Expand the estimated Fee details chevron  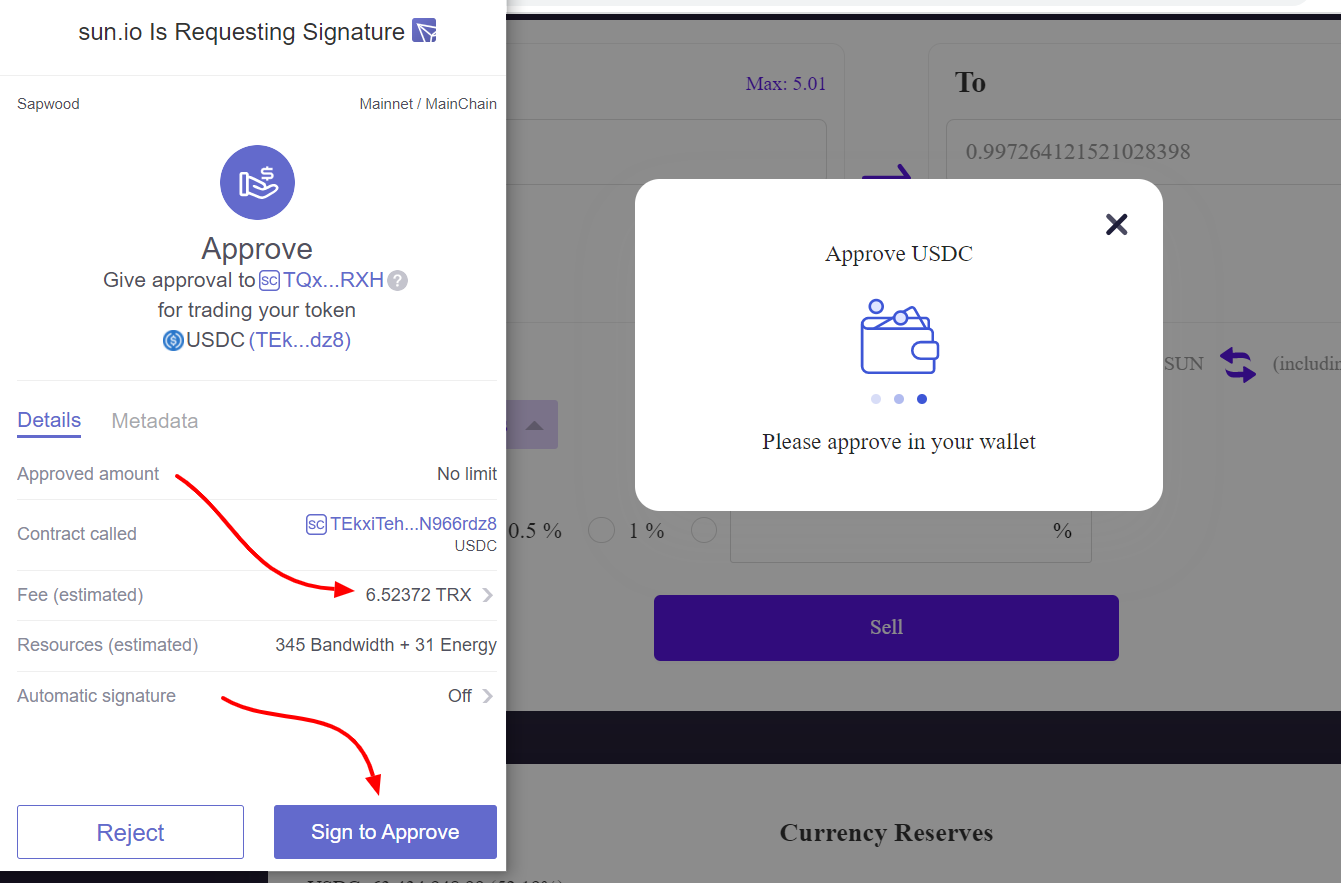488,595
